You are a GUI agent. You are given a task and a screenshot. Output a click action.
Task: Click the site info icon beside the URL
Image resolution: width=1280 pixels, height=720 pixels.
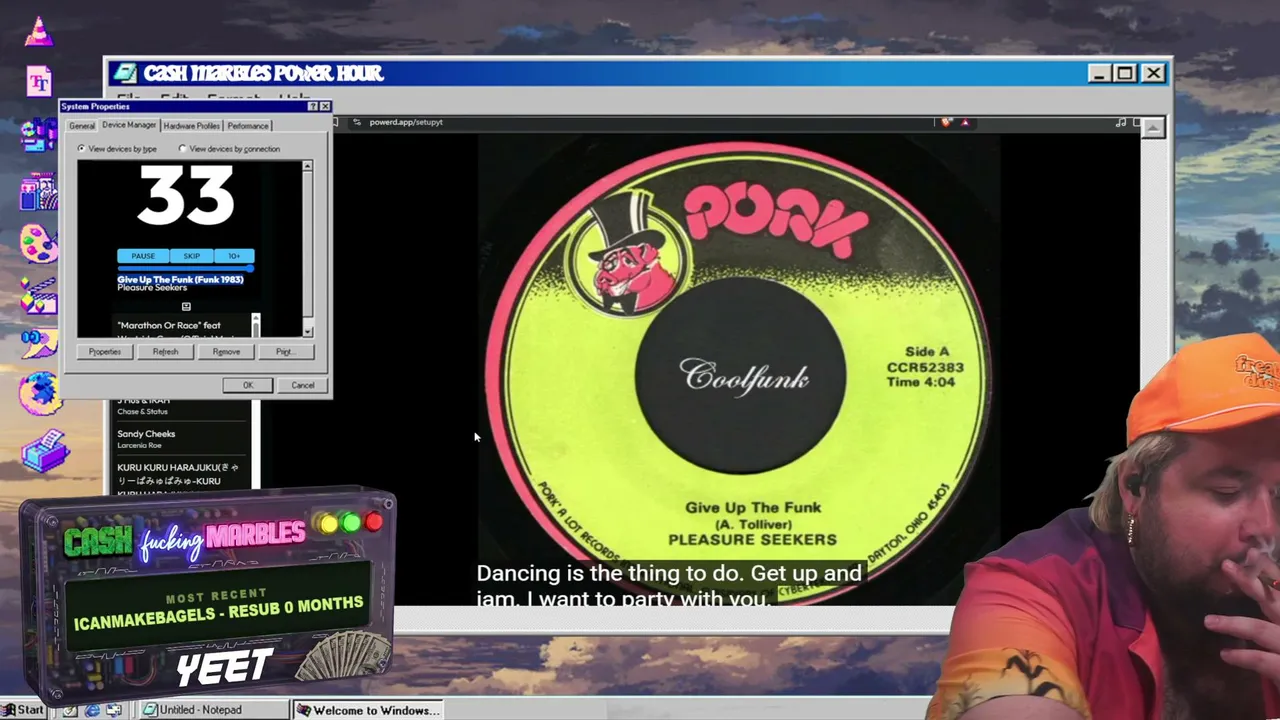tap(357, 122)
